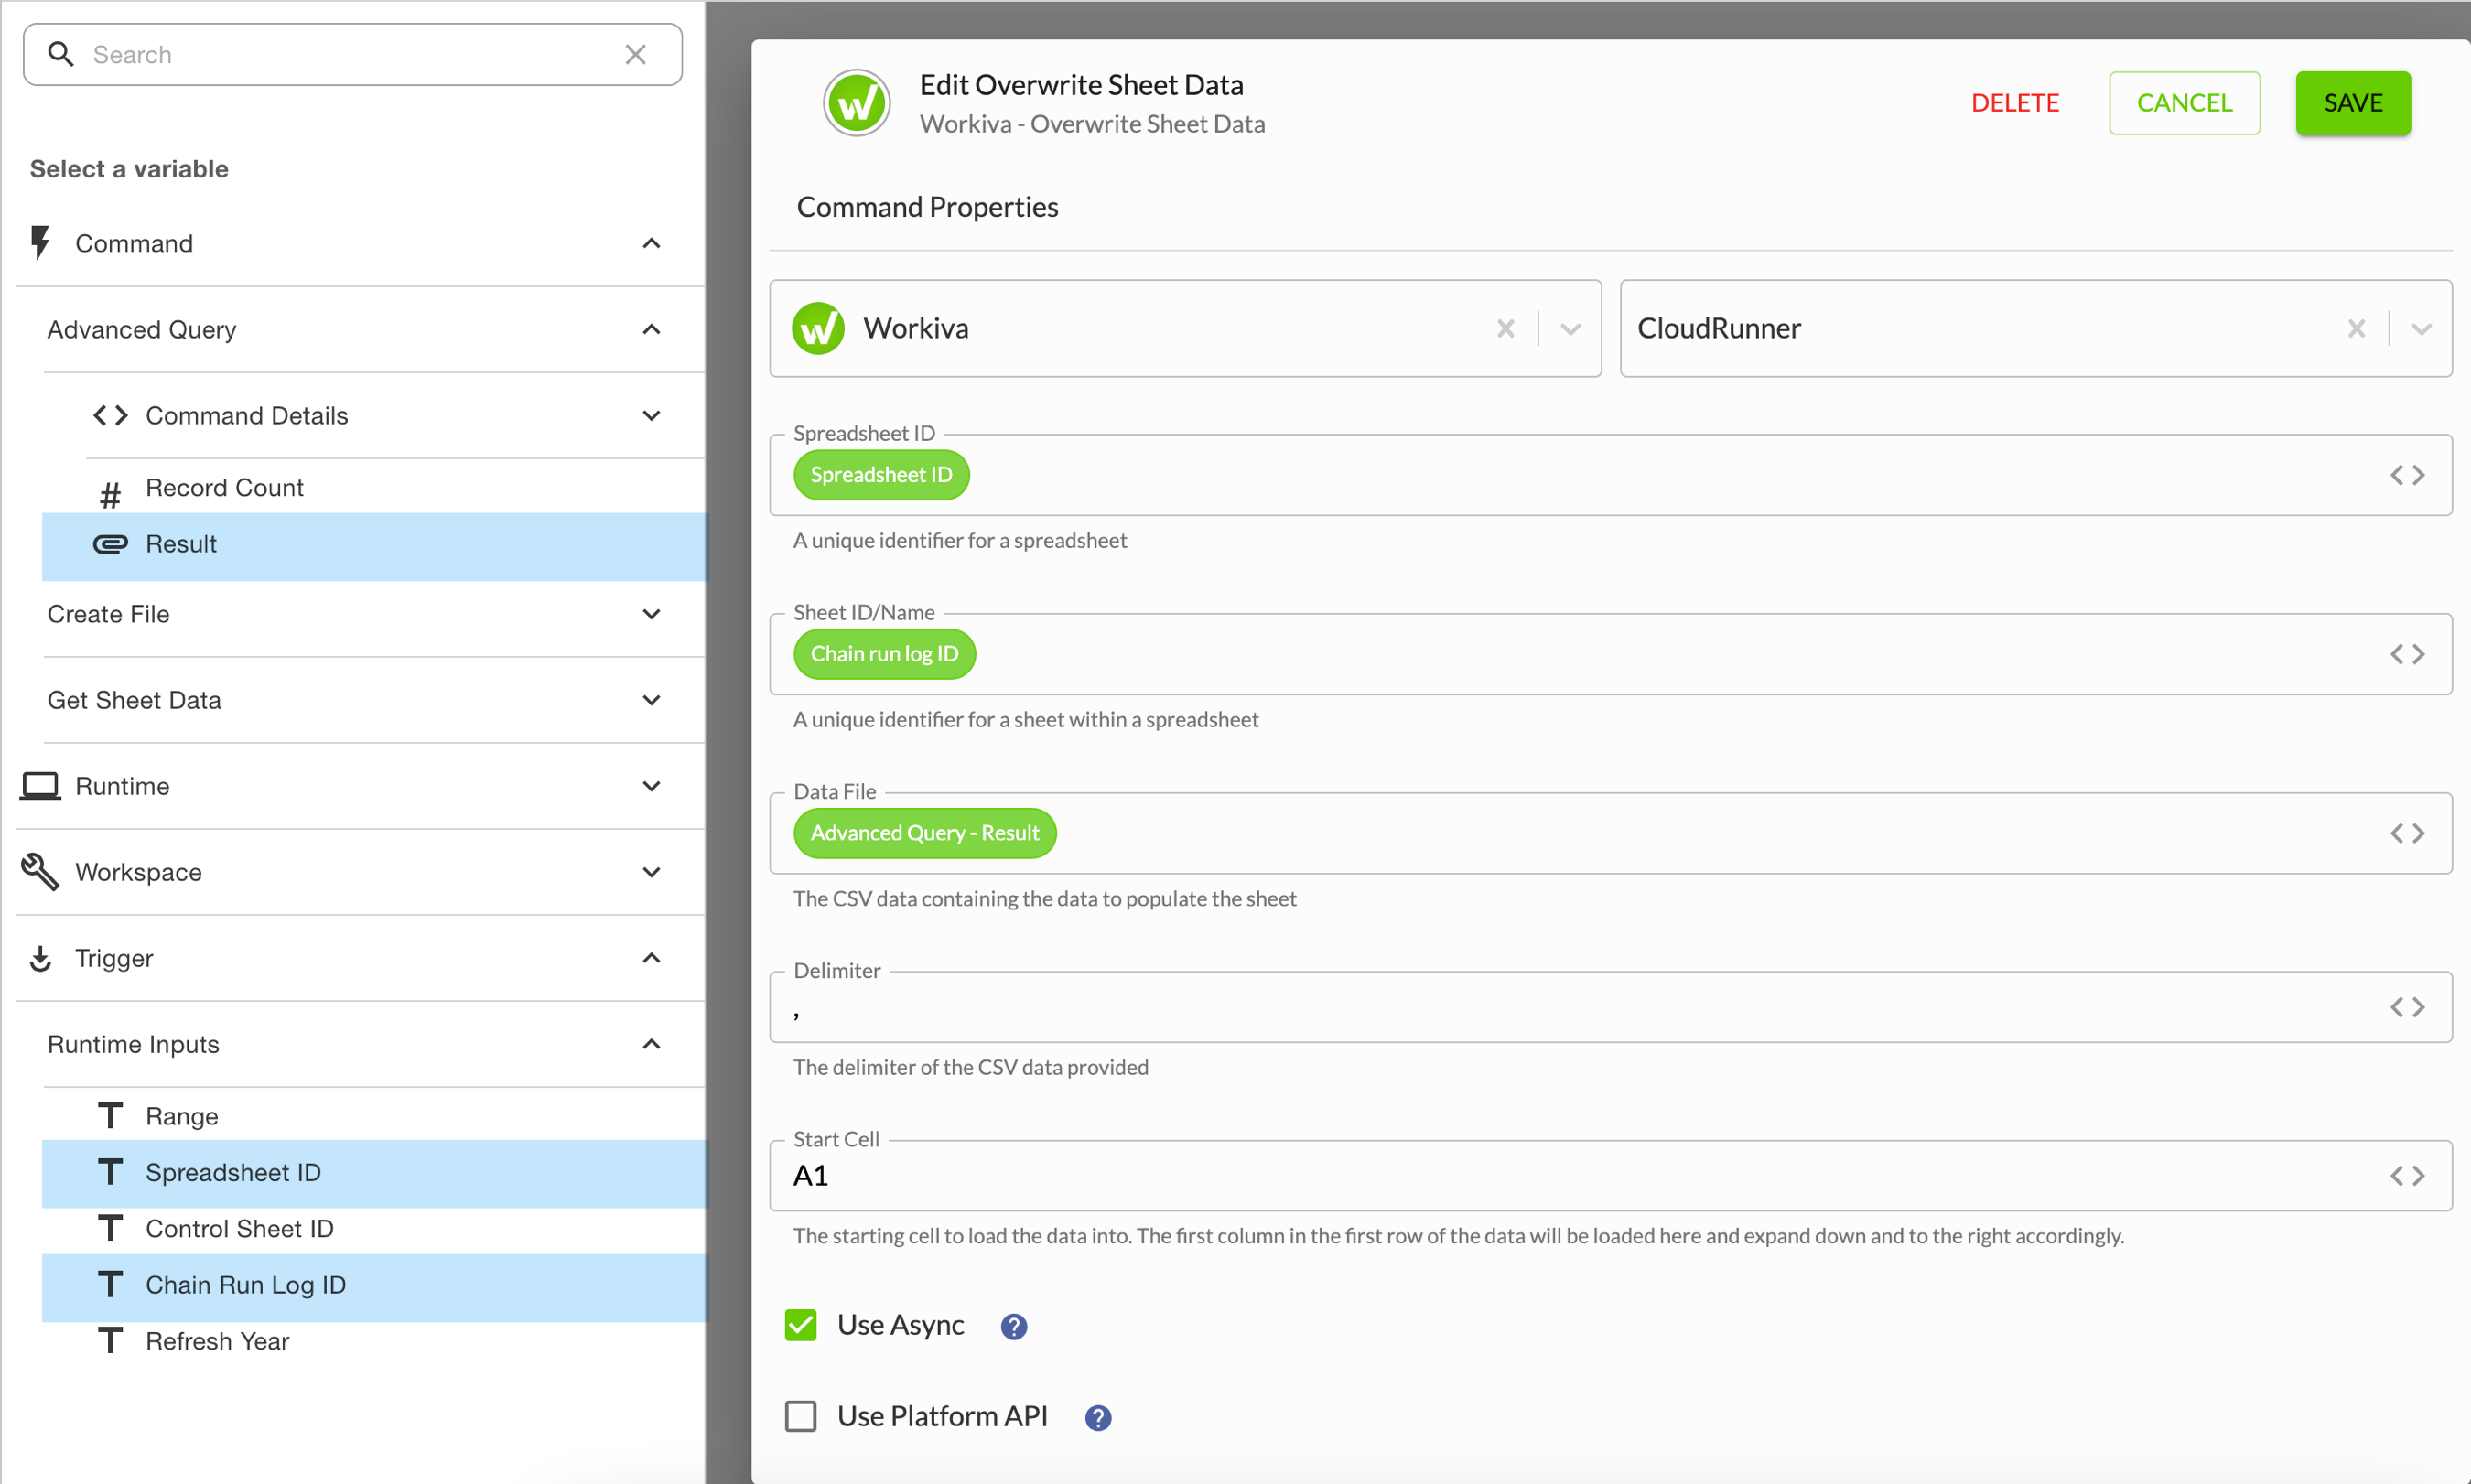
Task: Enable the Use Platform API checkbox
Action: coord(800,1416)
